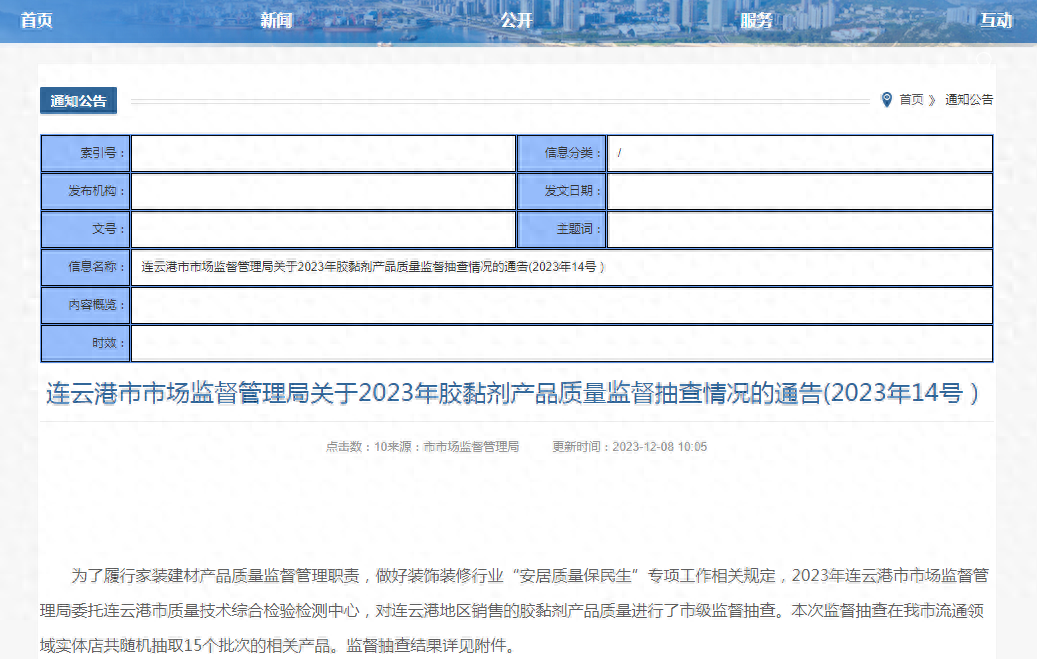Viewport: 1037px width, 659px height.
Task: Click the empty 内容概览 value cell
Action: coord(561,305)
